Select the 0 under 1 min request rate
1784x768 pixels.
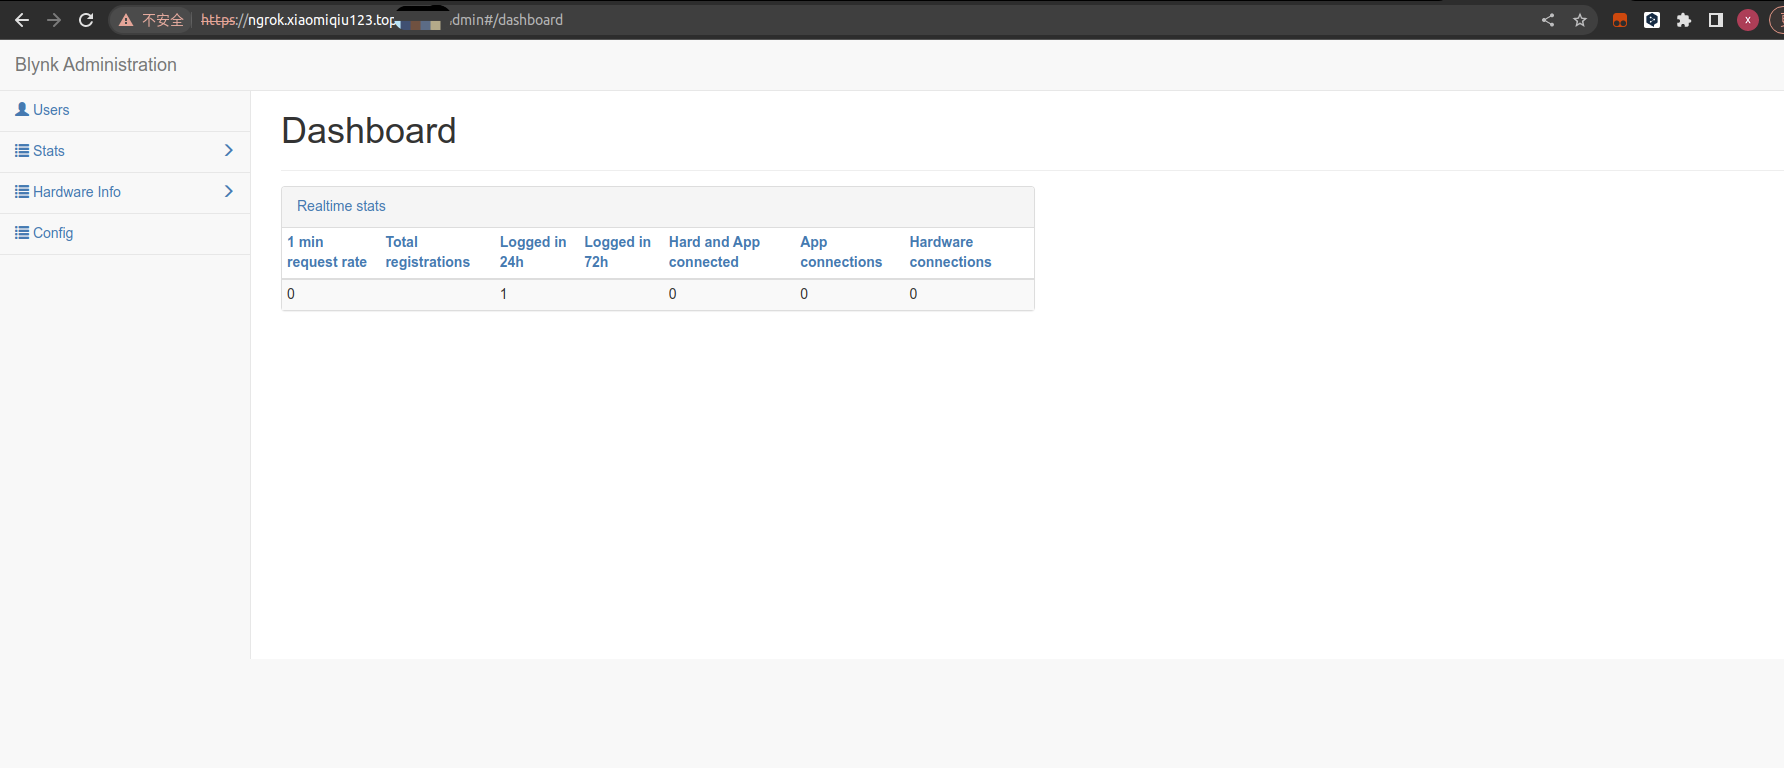[x=291, y=294]
